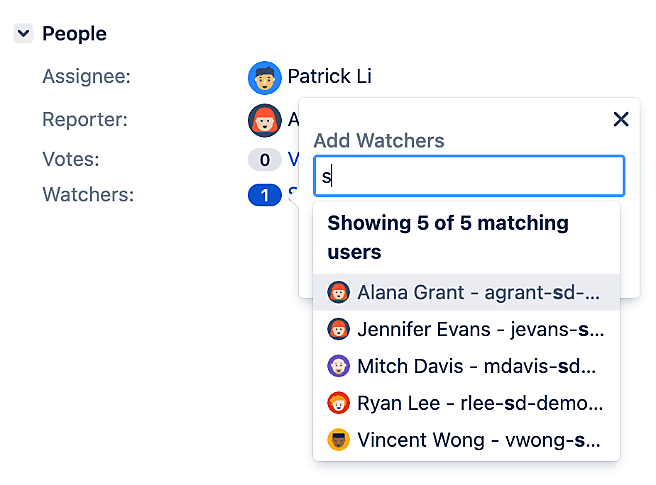Pick Ryan Lee from the suggestion list

click(466, 403)
